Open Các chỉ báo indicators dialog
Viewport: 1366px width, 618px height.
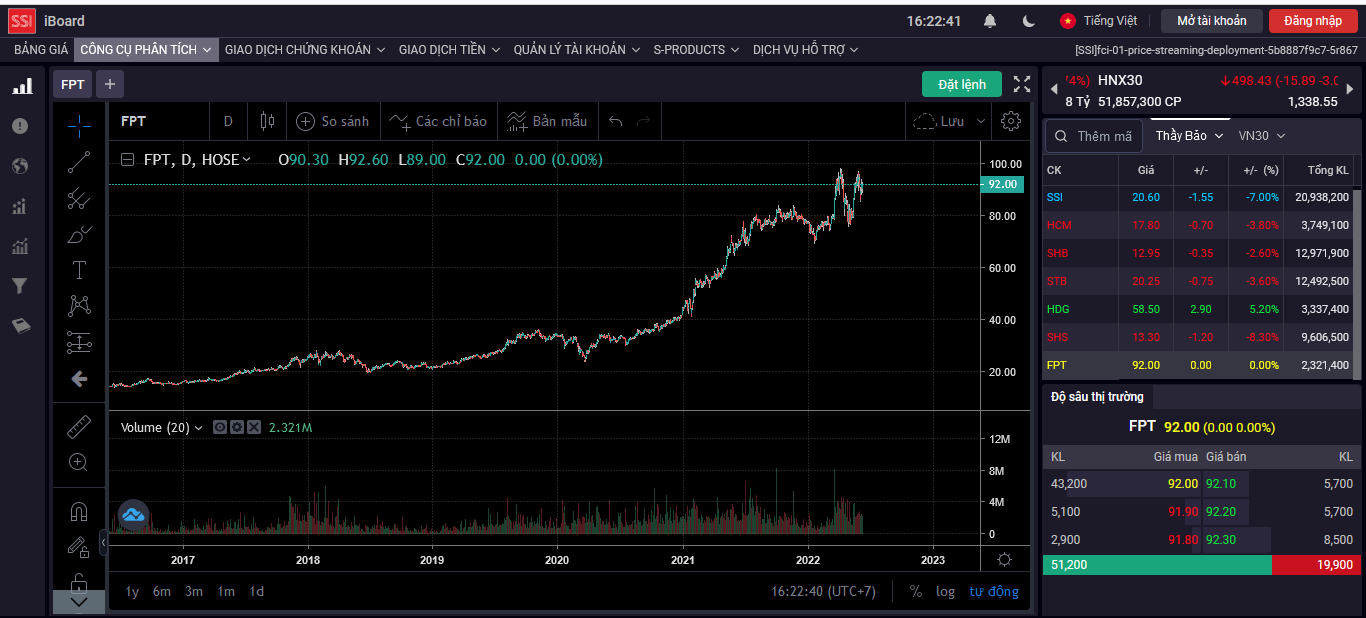(438, 121)
